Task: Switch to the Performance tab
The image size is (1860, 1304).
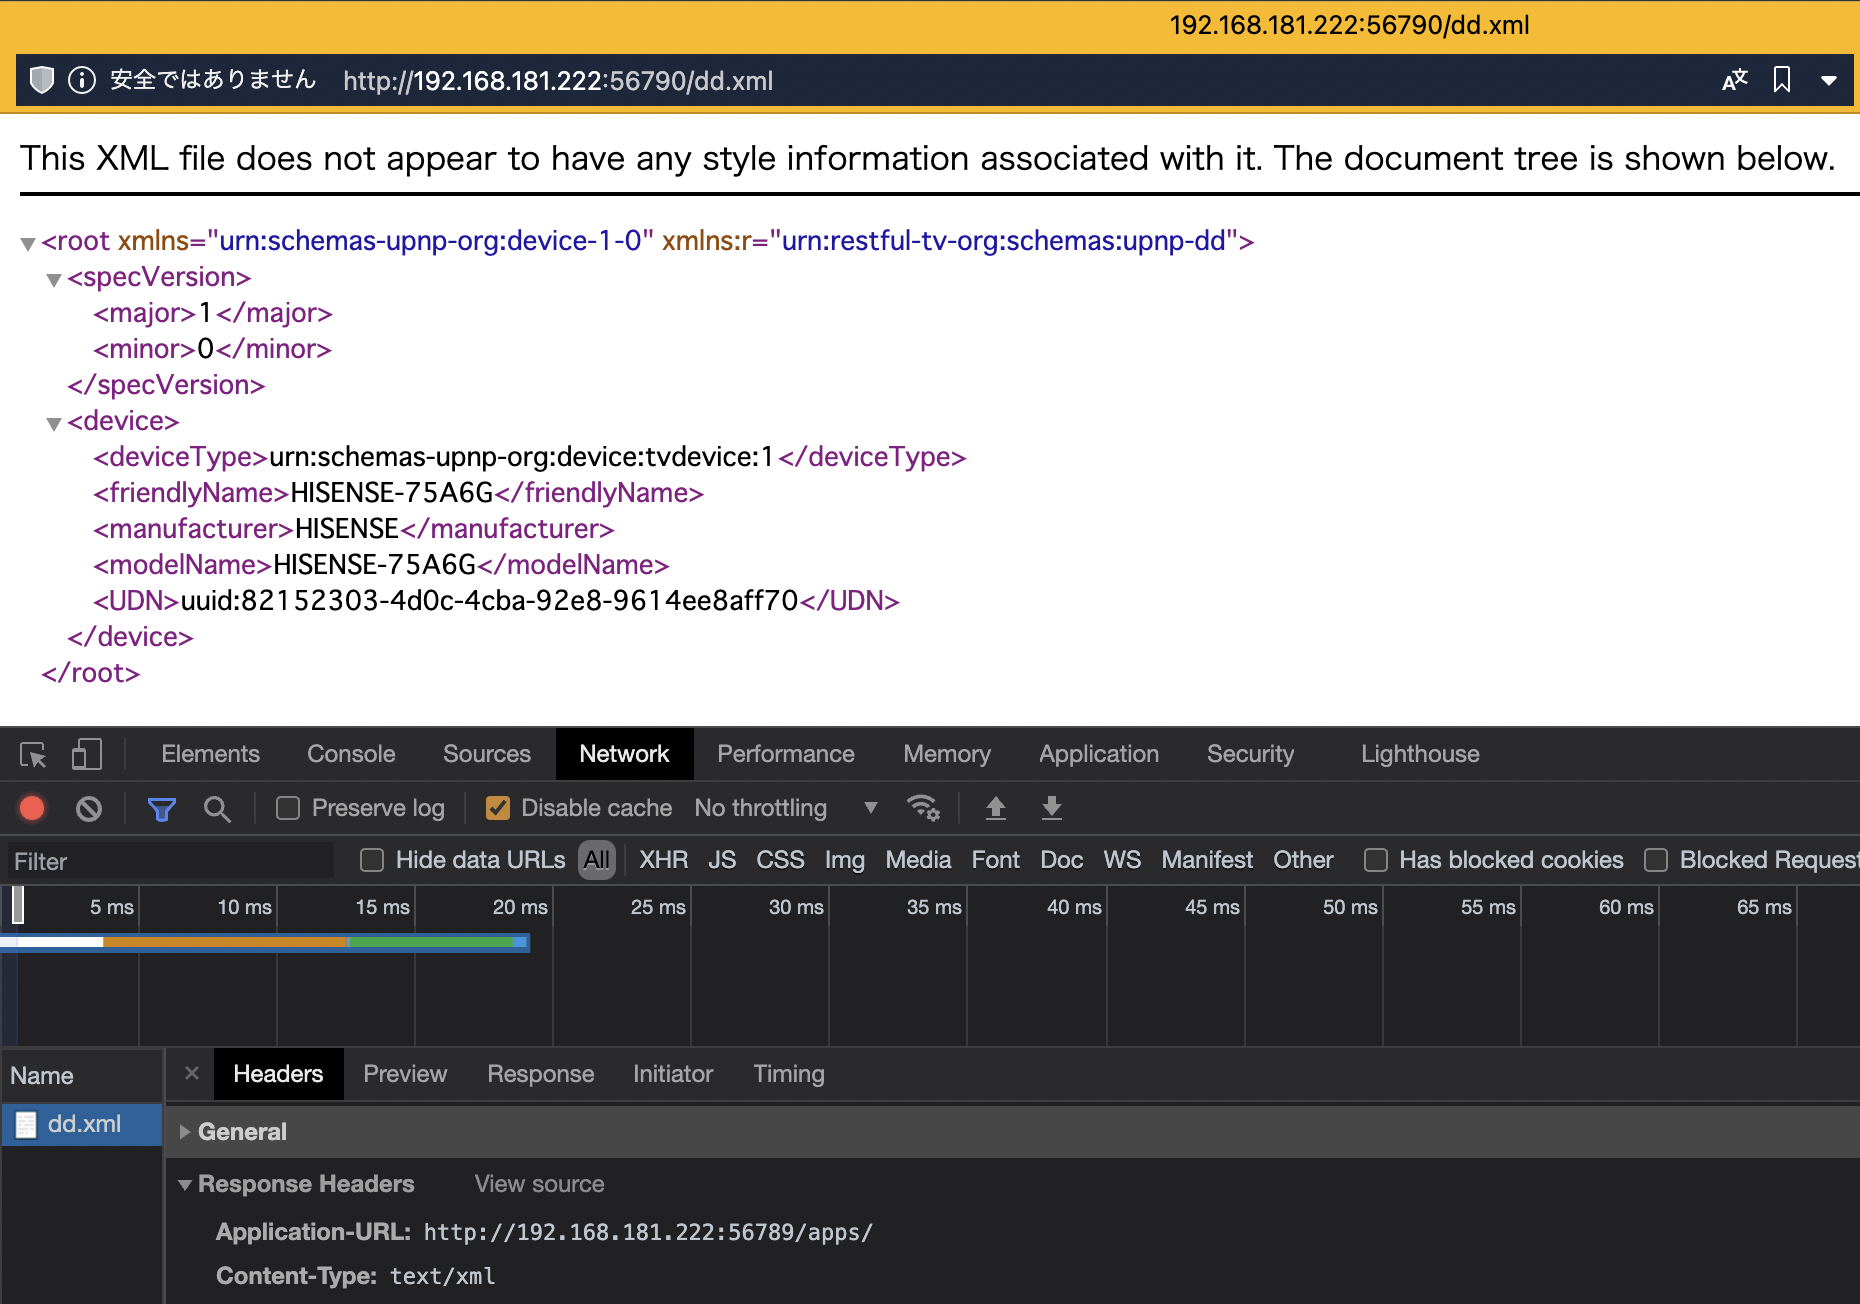Action: (786, 754)
